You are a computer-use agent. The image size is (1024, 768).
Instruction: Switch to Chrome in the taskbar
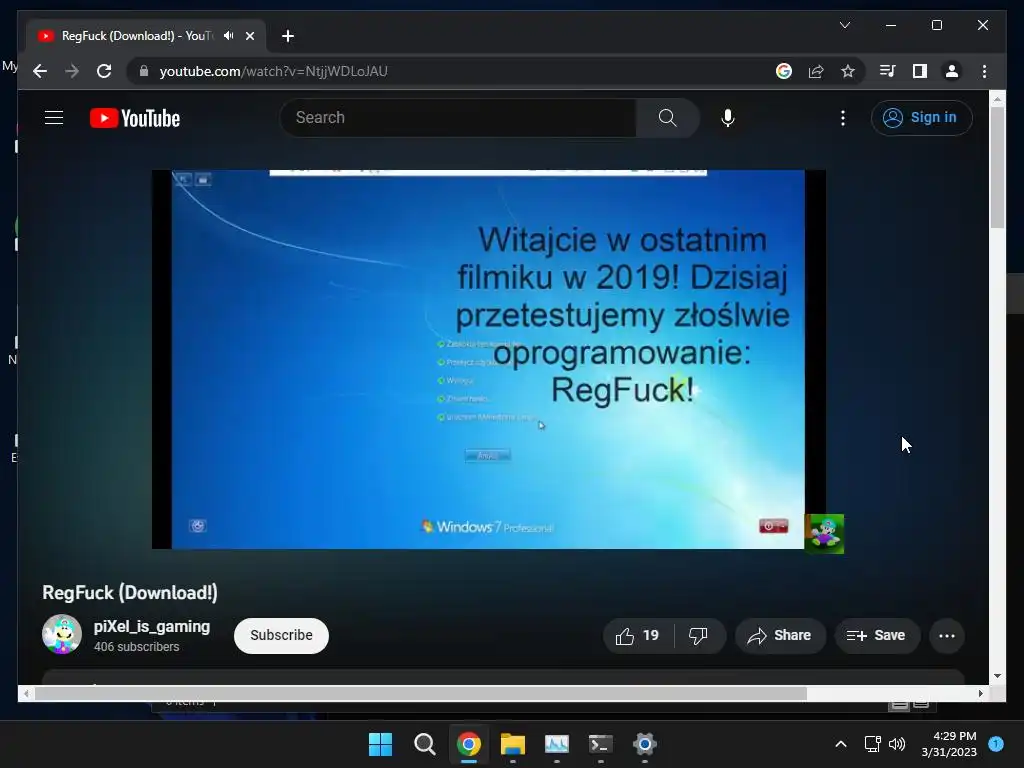click(x=468, y=744)
